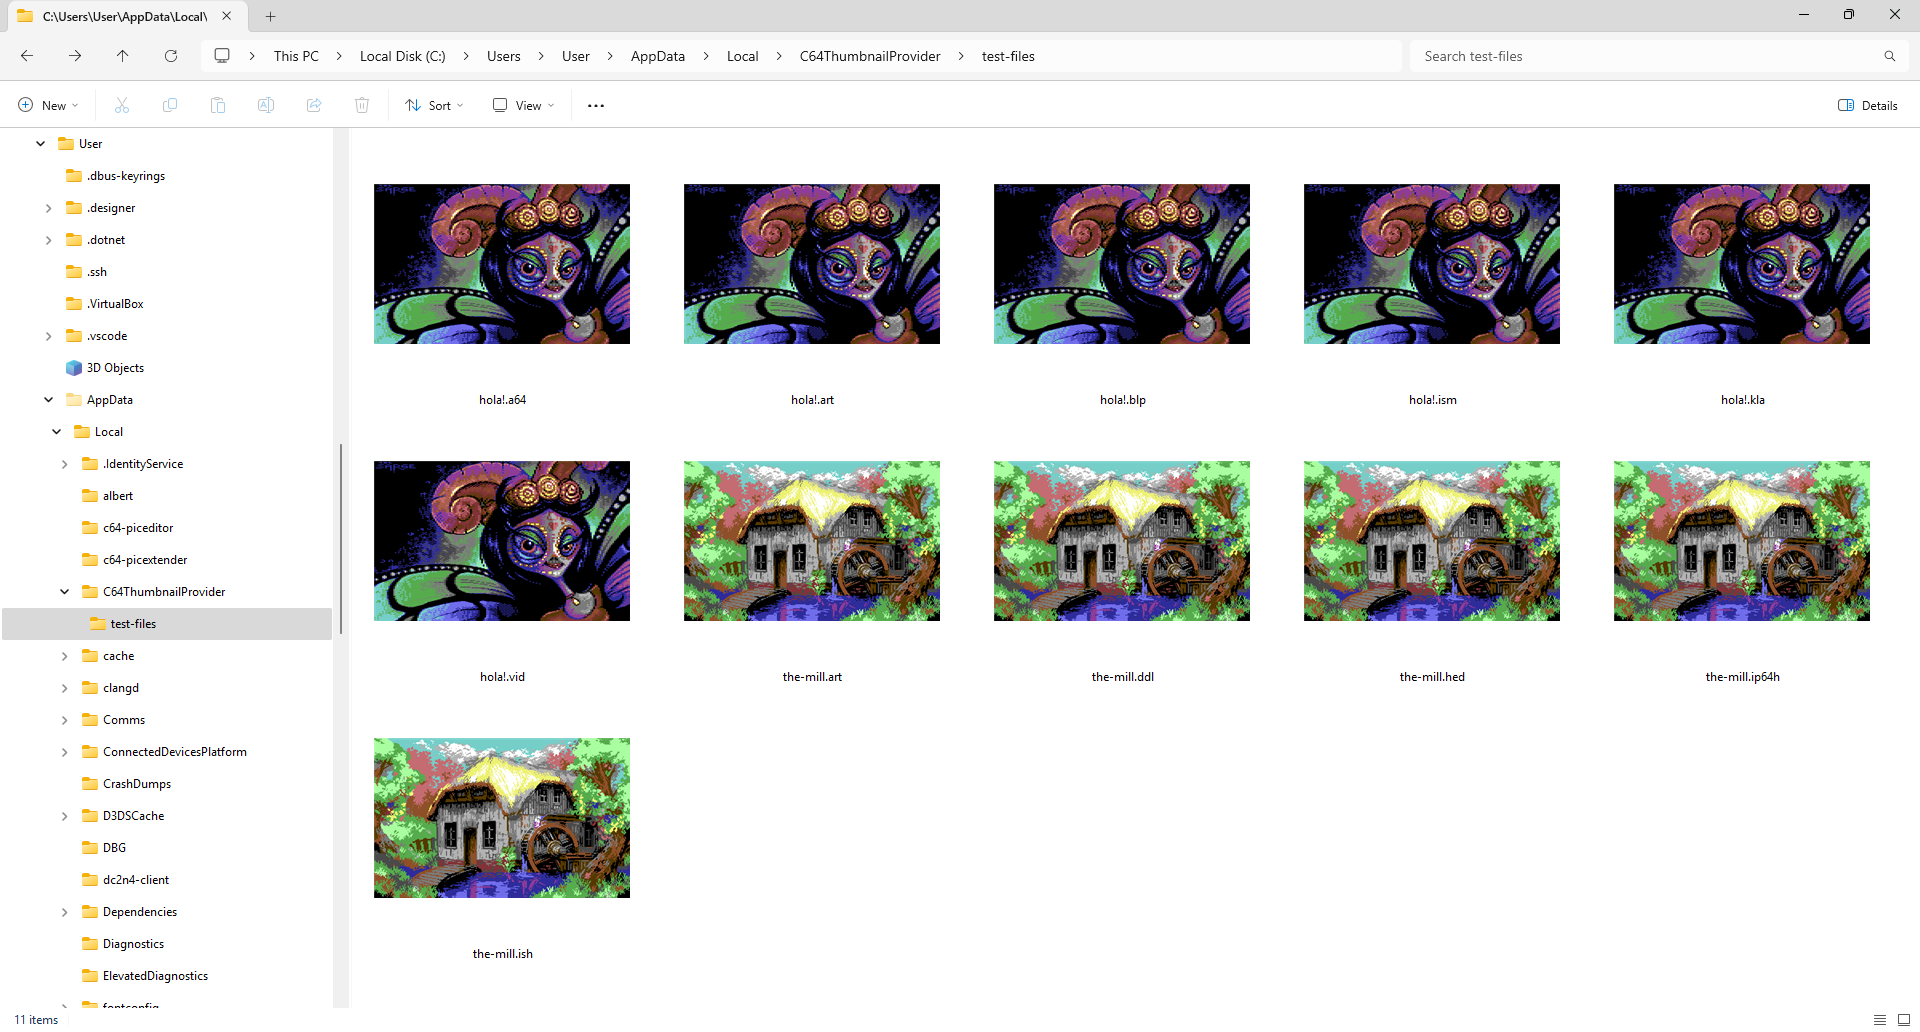This screenshot has width=1920, height=1032.
Task: Click This PC in the breadcrumb
Action: (296, 56)
